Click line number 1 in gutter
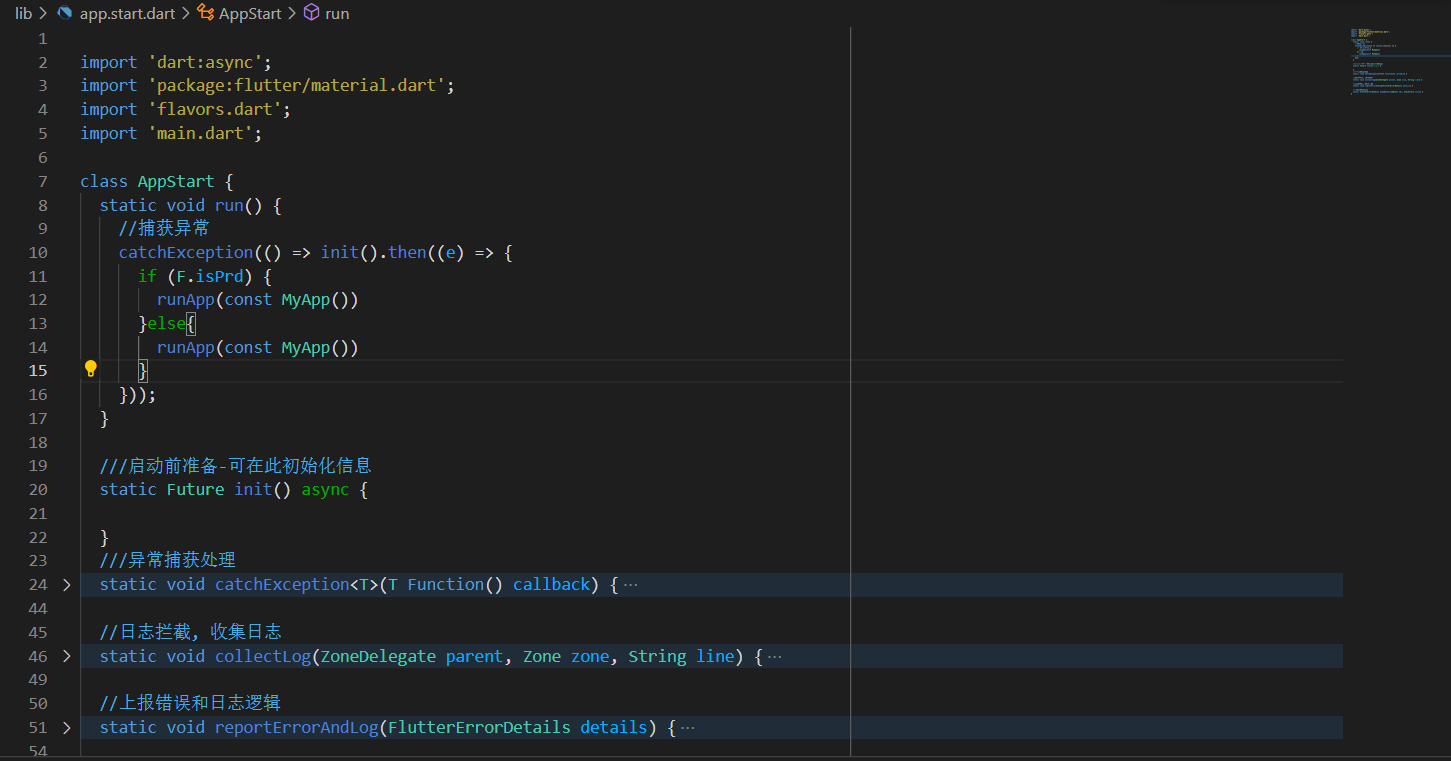 pos(42,38)
